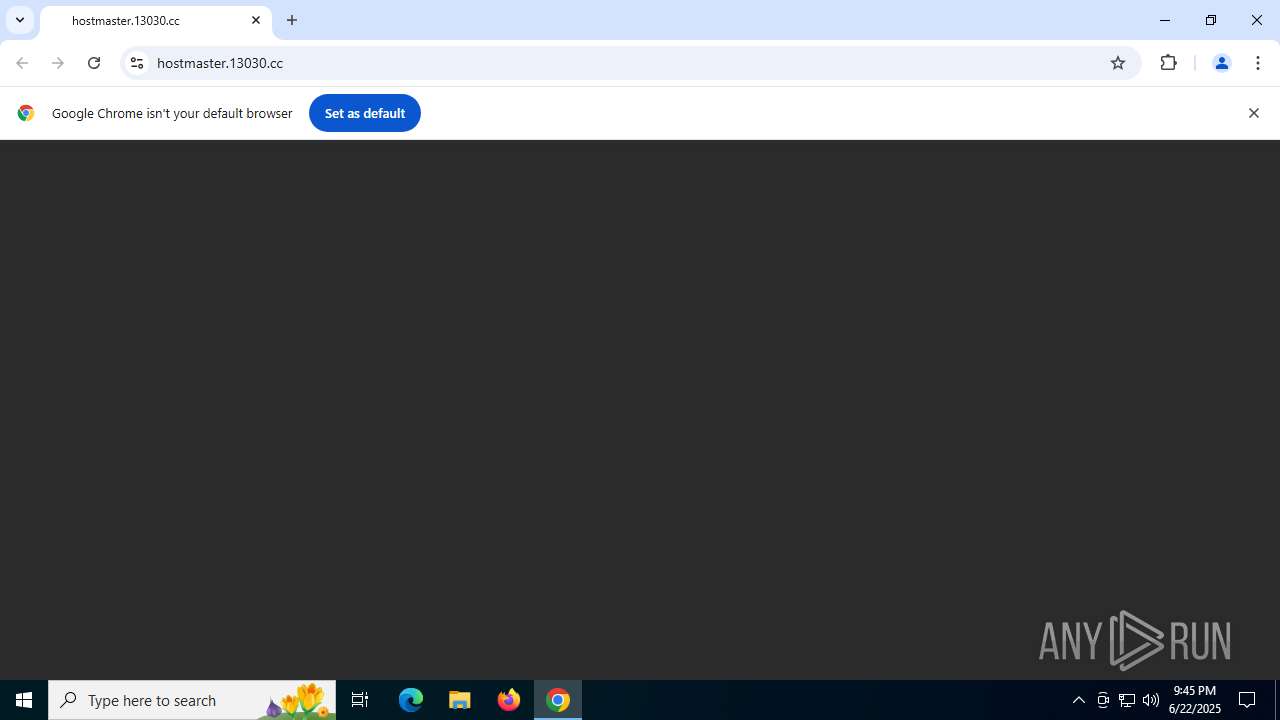
Task: Open File Explorer from taskbar
Action: pyautogui.click(x=460, y=700)
